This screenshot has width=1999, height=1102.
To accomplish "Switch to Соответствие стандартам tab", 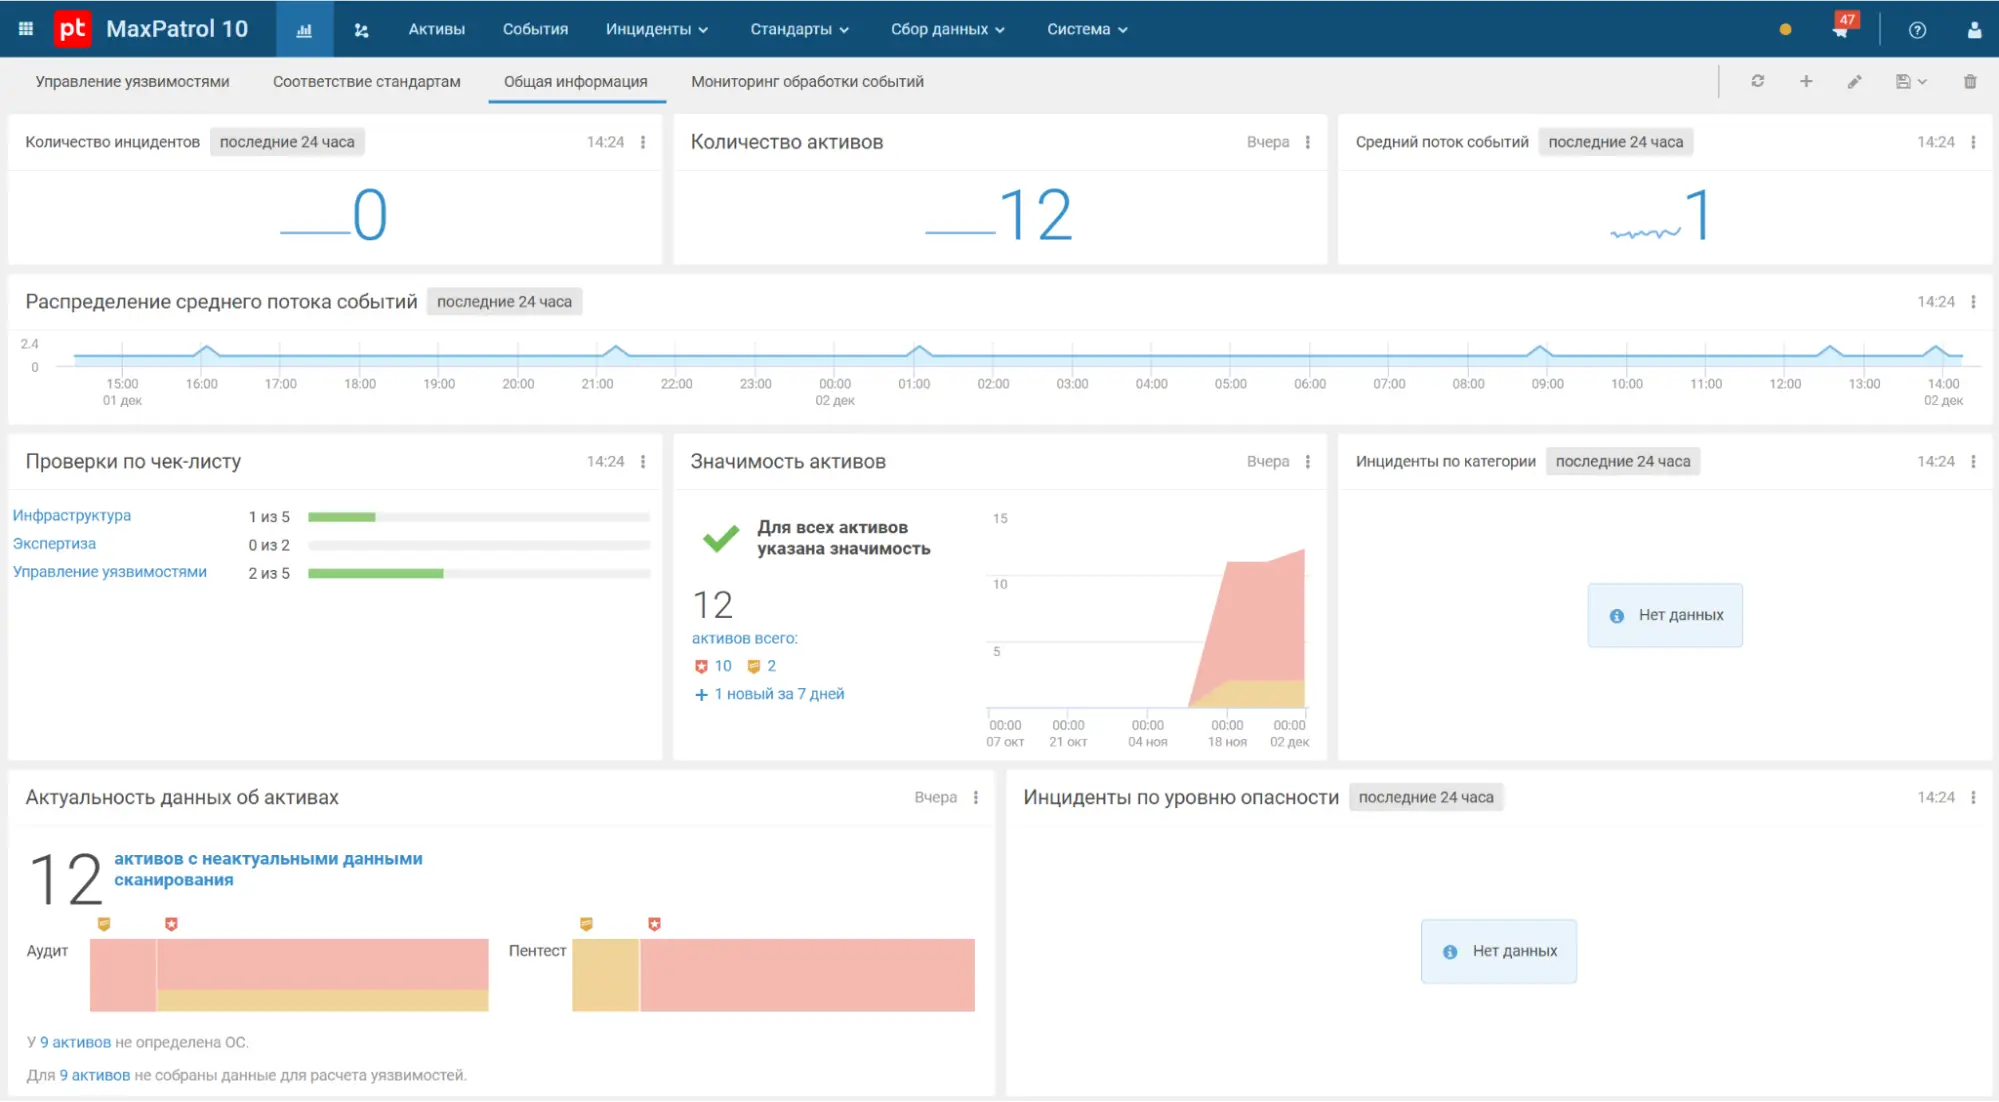I will coord(367,81).
